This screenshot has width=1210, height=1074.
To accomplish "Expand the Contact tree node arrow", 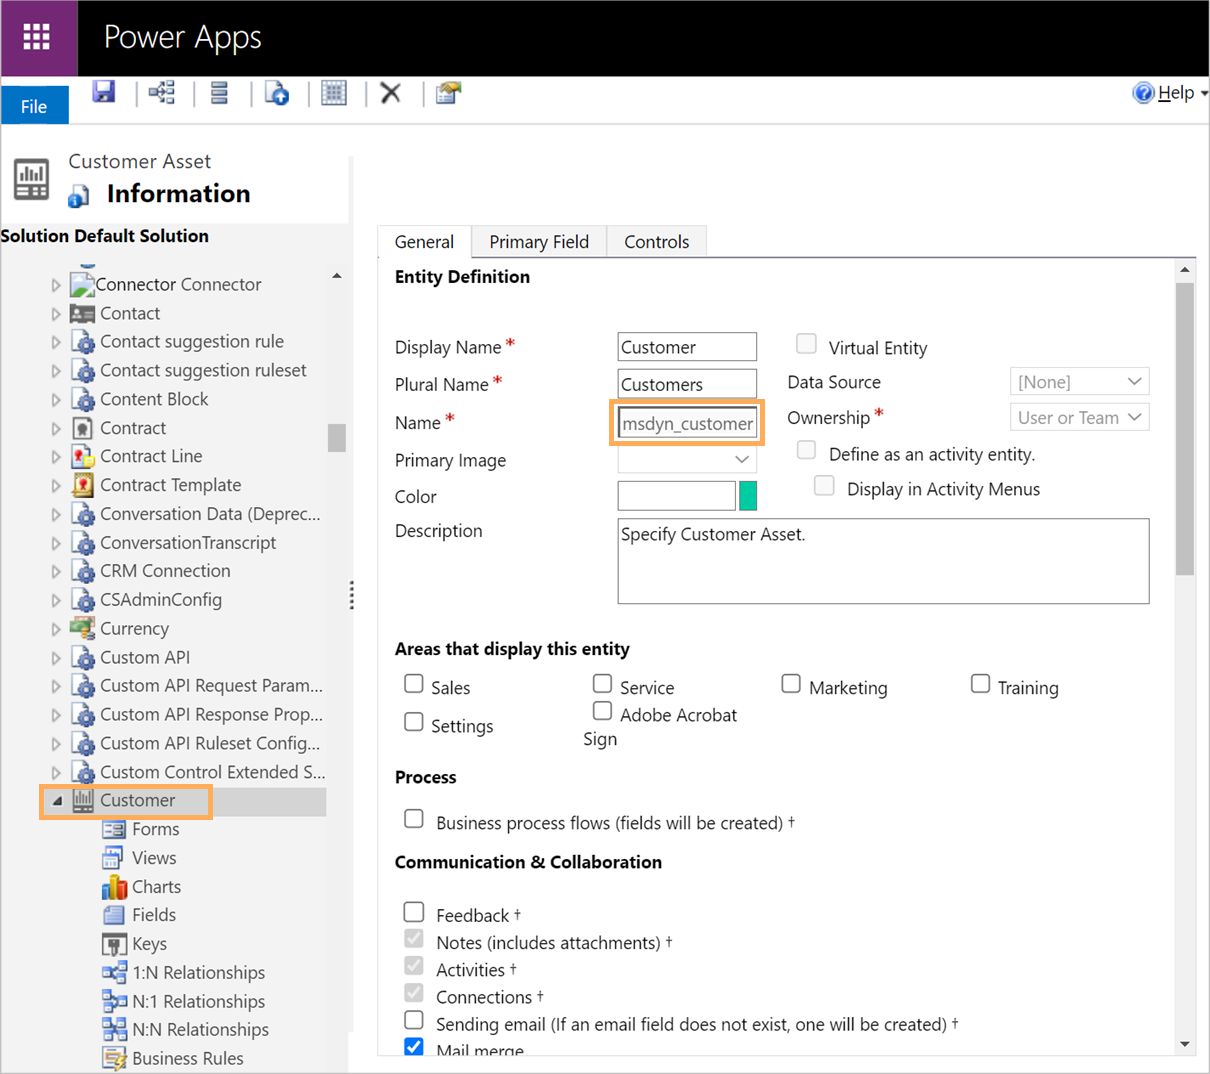I will 56,314.
